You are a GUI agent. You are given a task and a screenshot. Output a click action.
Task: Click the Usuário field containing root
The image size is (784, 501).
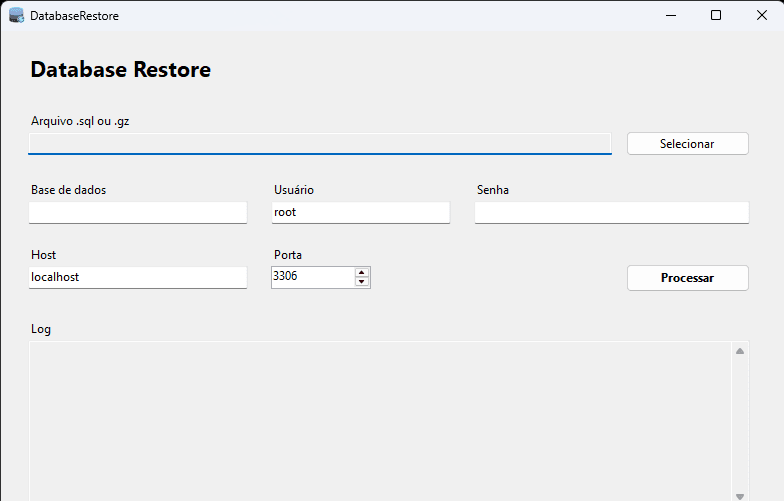tap(360, 212)
